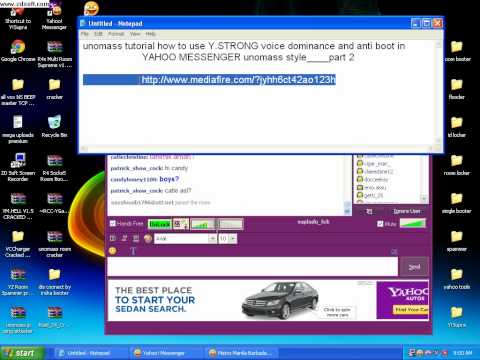The image size is (480, 360).
Task: Open Notepad Edit menu
Action: tap(98, 34)
